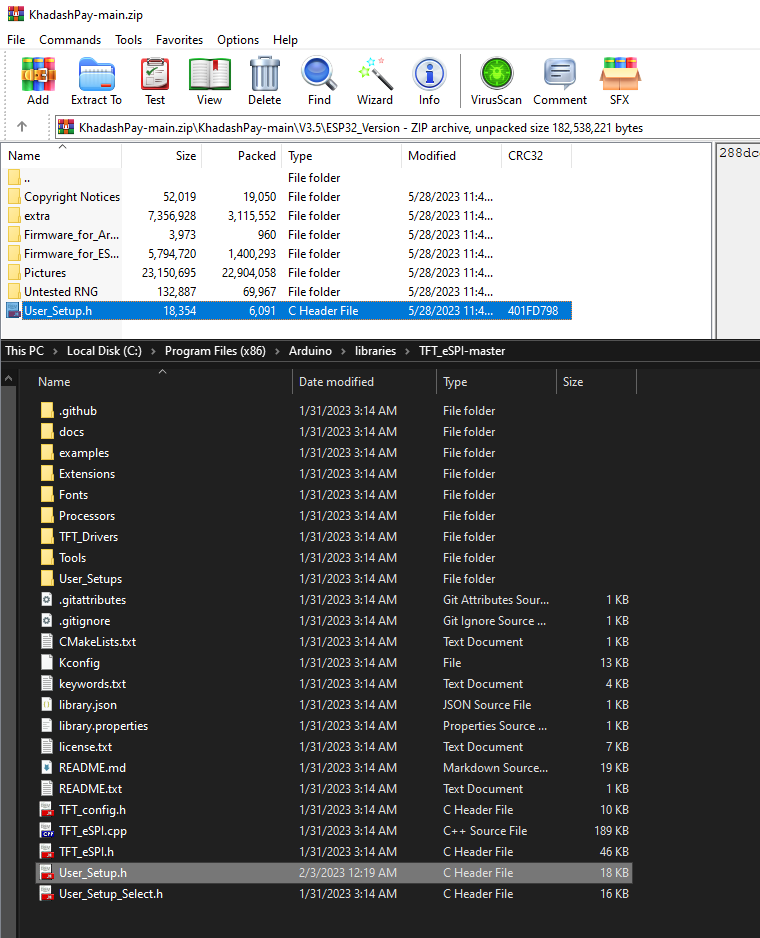Image resolution: width=760 pixels, height=938 pixels.
Task: Open the Help menu
Action: pos(285,39)
